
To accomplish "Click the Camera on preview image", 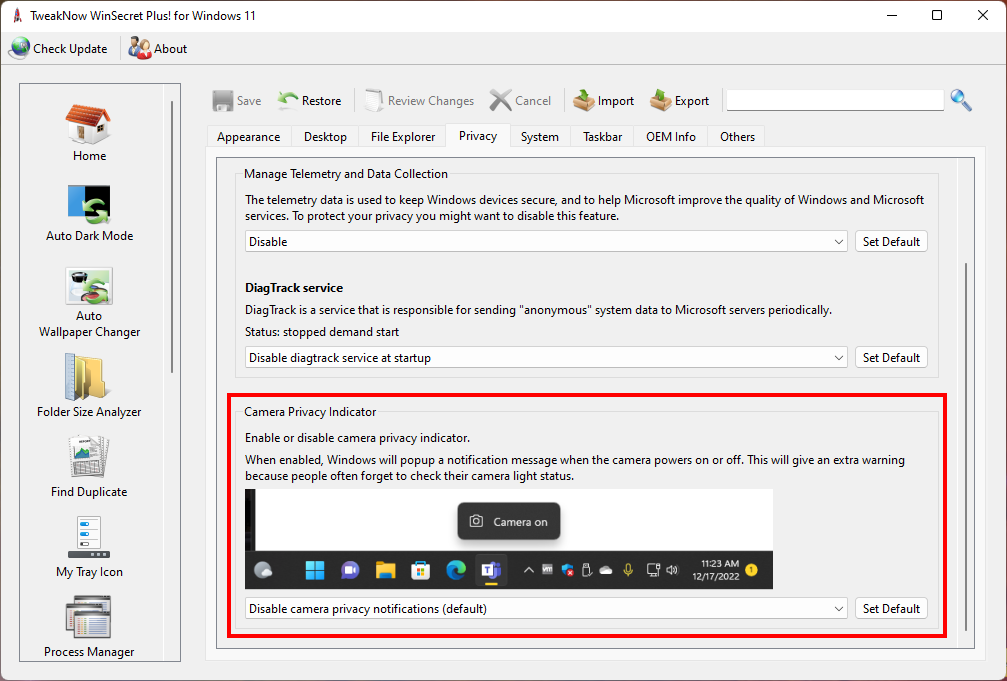I will coord(509,539).
